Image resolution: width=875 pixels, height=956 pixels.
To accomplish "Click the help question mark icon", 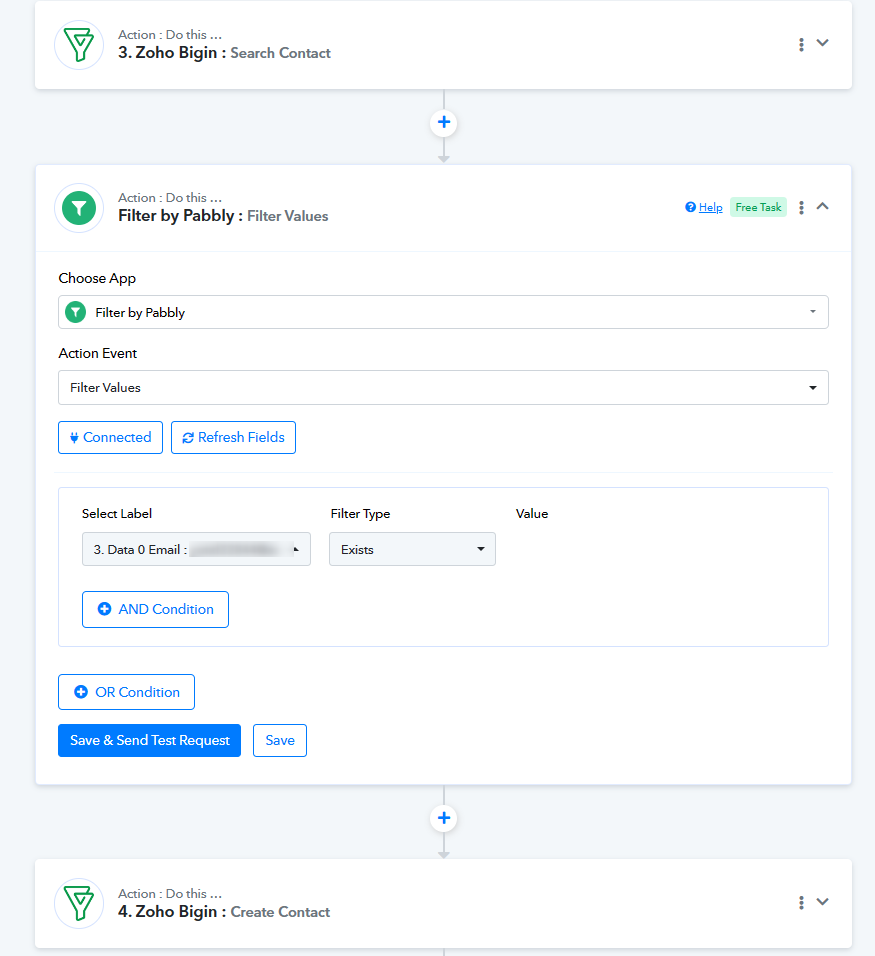I will pyautogui.click(x=690, y=207).
